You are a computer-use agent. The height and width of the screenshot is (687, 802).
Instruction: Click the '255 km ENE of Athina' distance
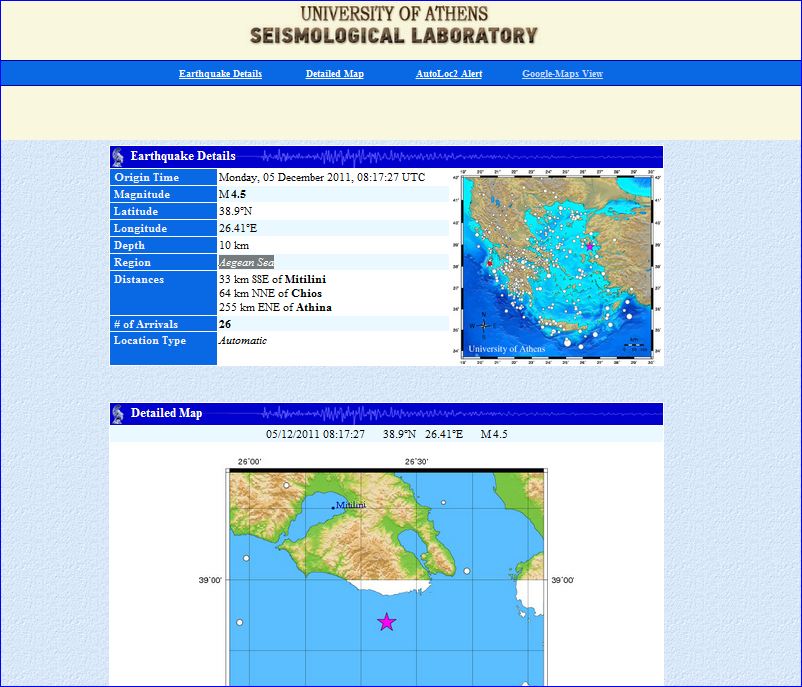pos(275,307)
